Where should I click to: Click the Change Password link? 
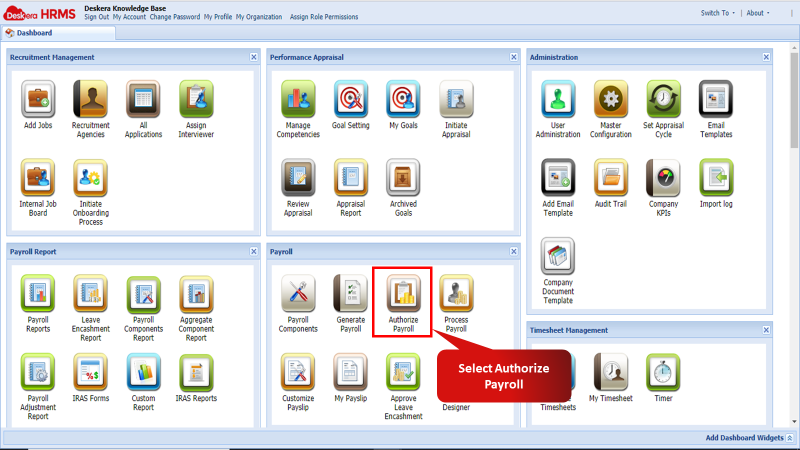(174, 17)
